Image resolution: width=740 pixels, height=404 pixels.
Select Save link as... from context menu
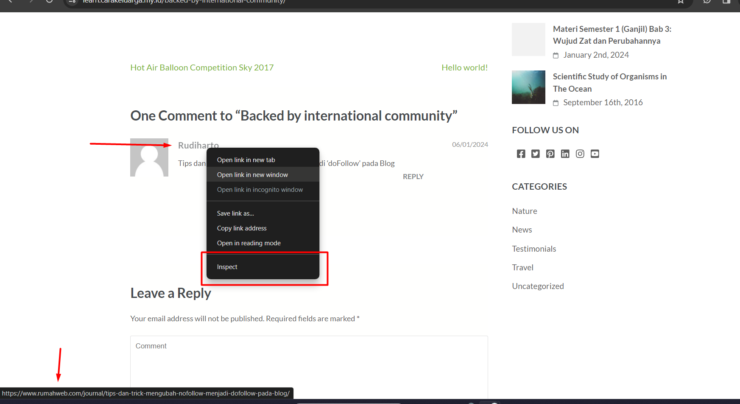(263, 213)
